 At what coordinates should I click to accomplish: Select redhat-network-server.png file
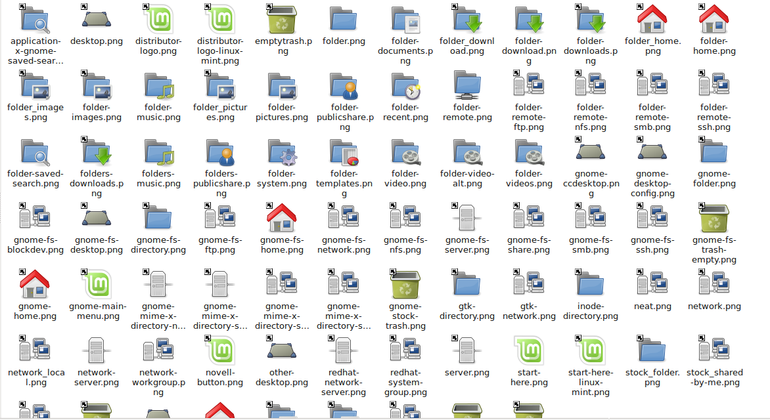[x=344, y=351]
